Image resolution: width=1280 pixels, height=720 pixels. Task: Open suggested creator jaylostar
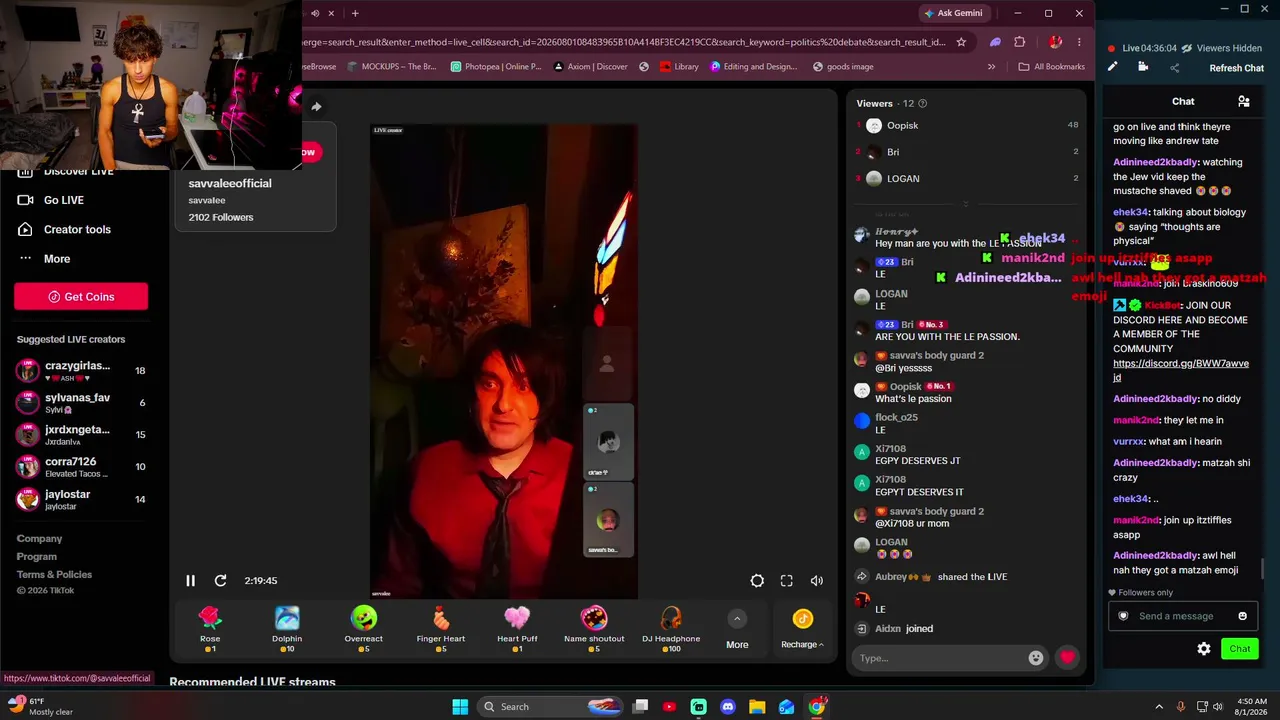coord(80,499)
